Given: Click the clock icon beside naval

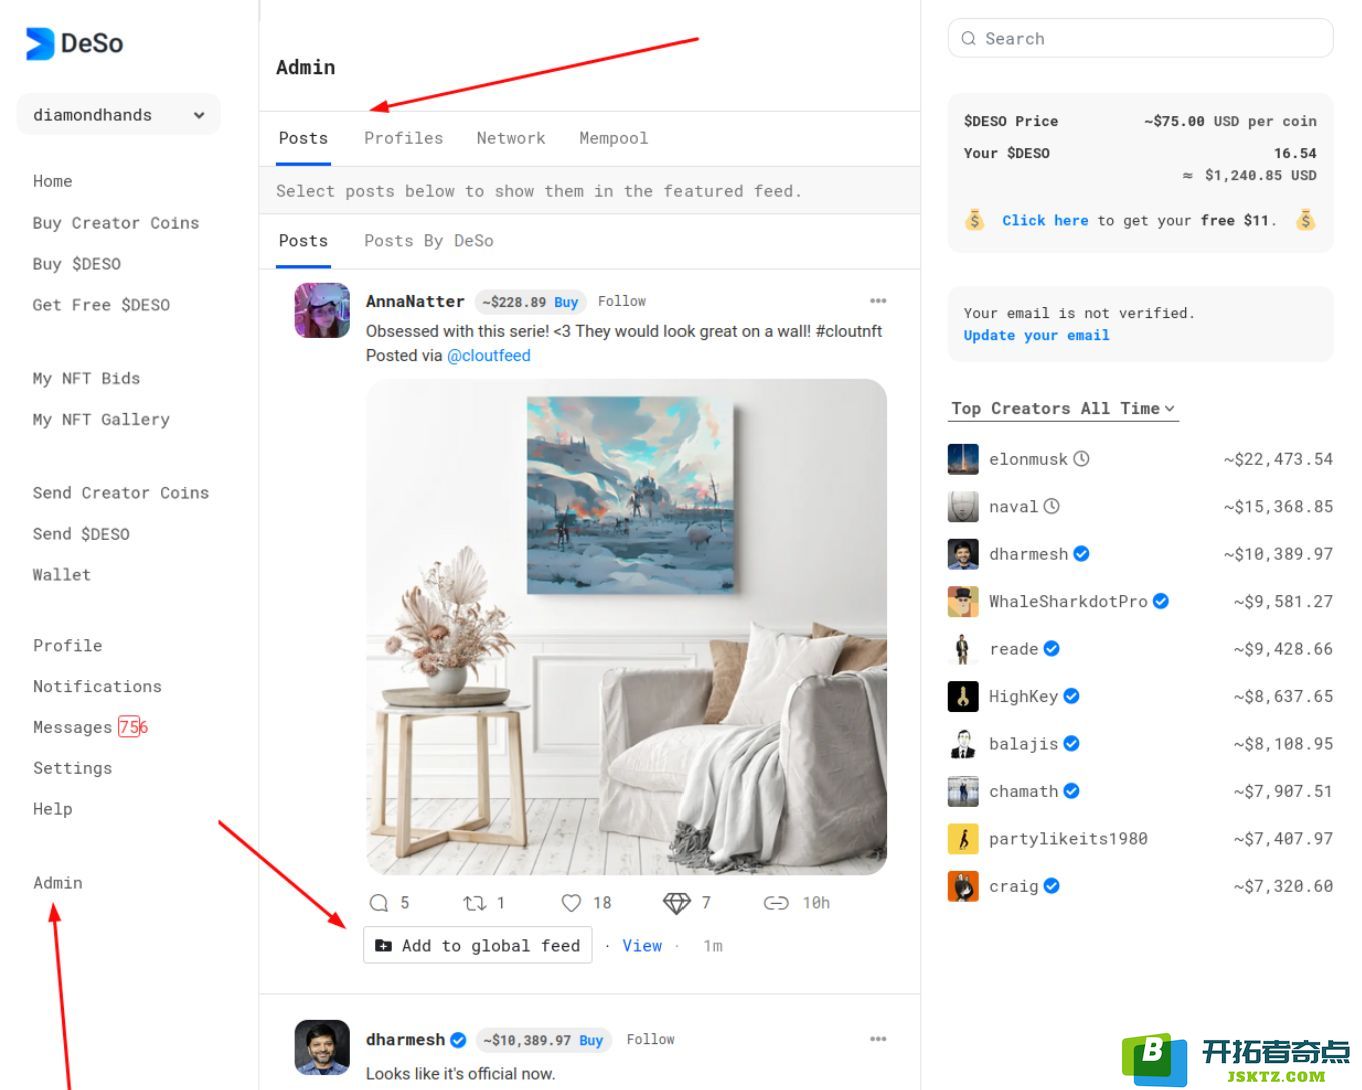Looking at the screenshot, I should (x=1051, y=506).
